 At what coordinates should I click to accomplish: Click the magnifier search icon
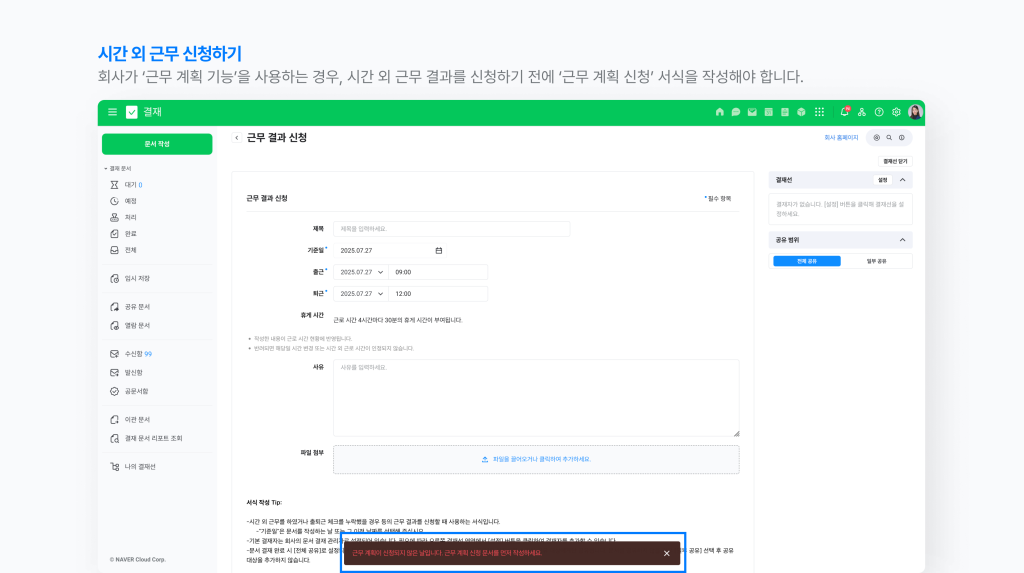889,138
